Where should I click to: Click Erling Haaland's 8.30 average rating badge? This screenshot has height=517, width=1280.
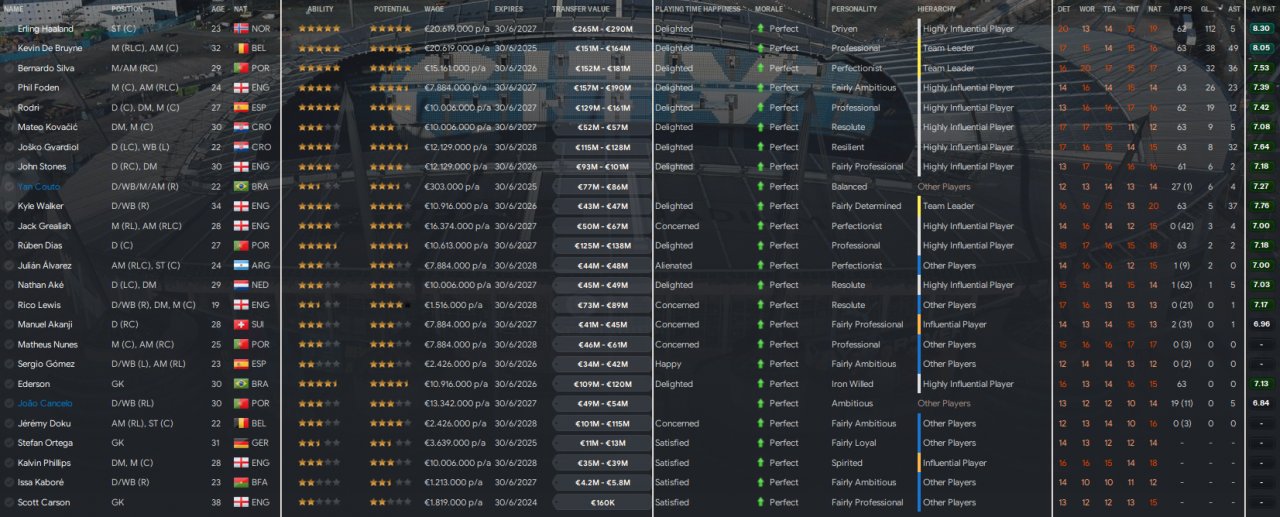(x=1262, y=28)
